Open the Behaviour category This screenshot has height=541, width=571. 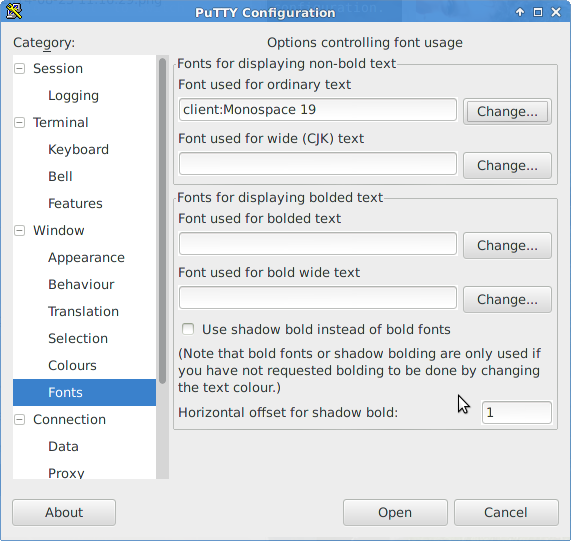pos(81,285)
